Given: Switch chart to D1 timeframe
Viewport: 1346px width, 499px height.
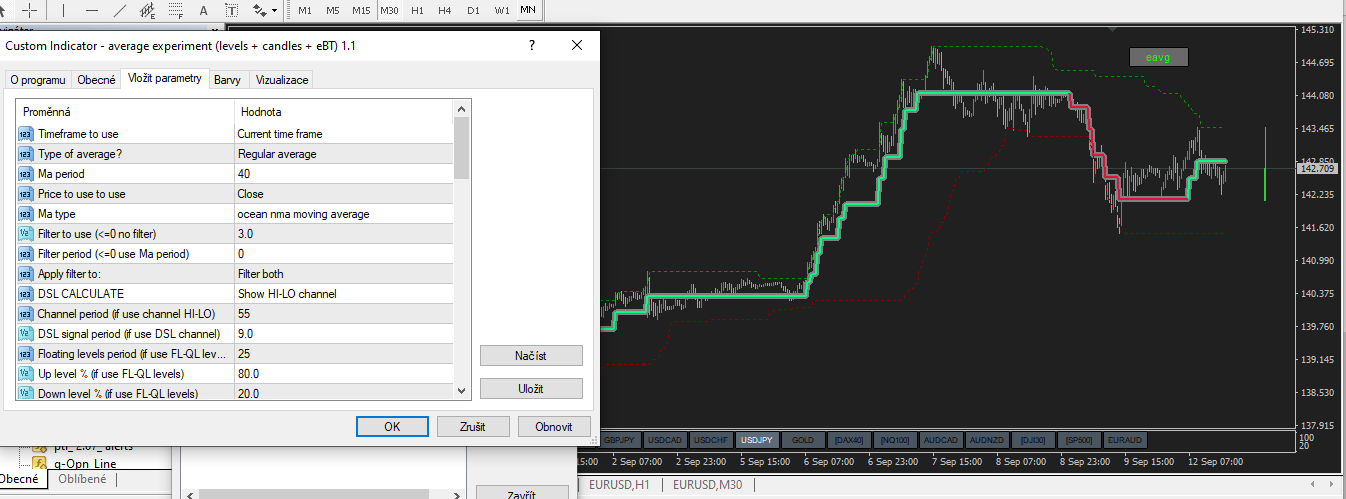Looking at the screenshot, I should (473, 10).
